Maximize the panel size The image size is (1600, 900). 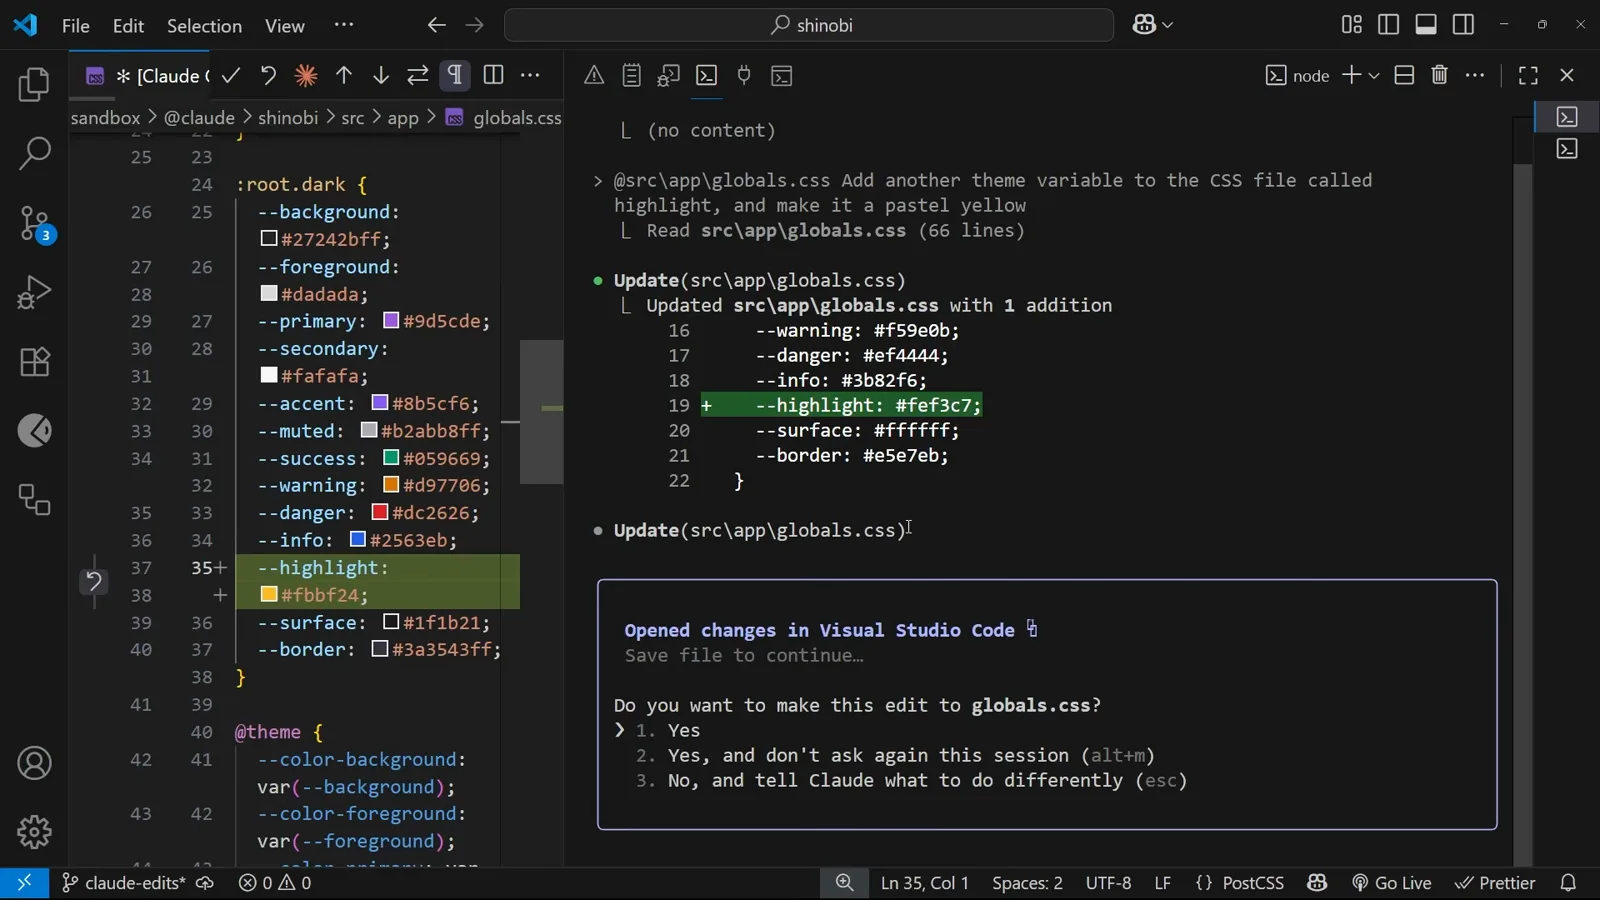click(x=1528, y=75)
